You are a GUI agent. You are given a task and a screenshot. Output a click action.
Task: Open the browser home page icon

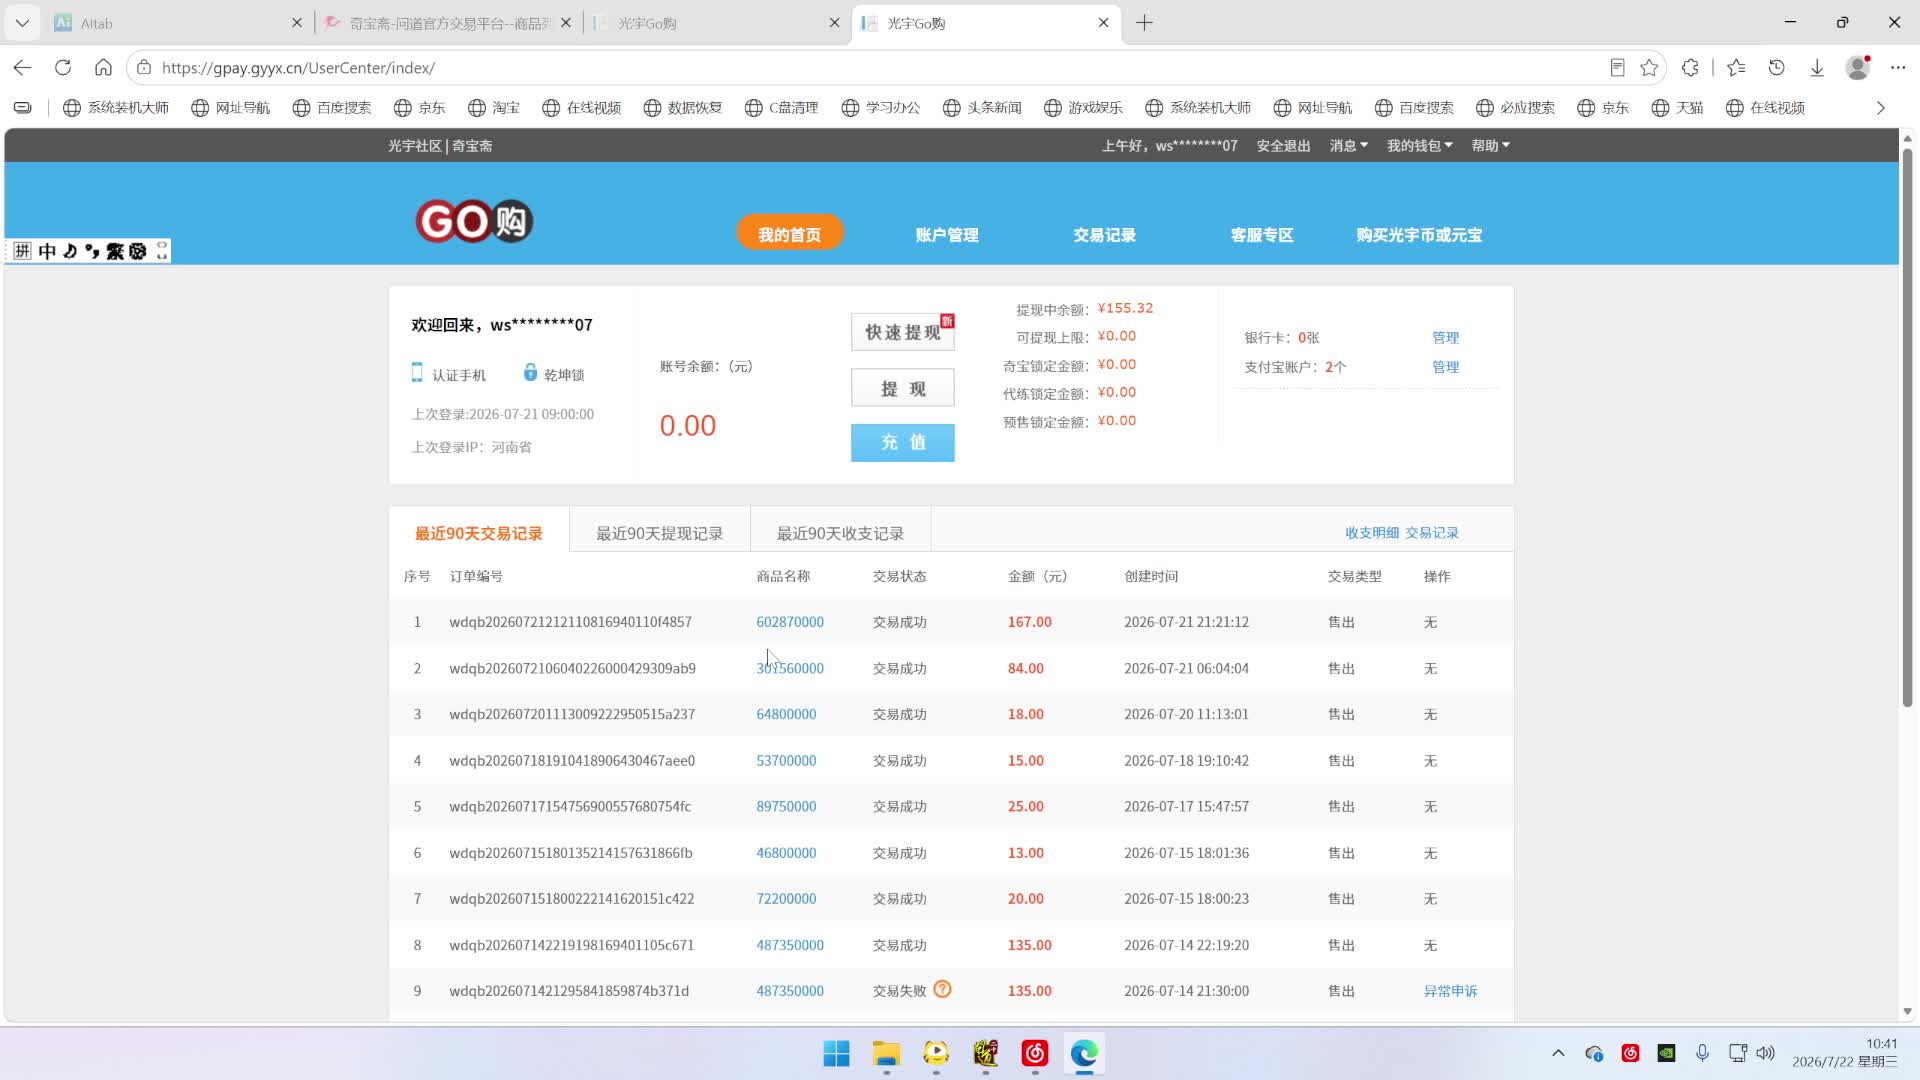coord(103,67)
